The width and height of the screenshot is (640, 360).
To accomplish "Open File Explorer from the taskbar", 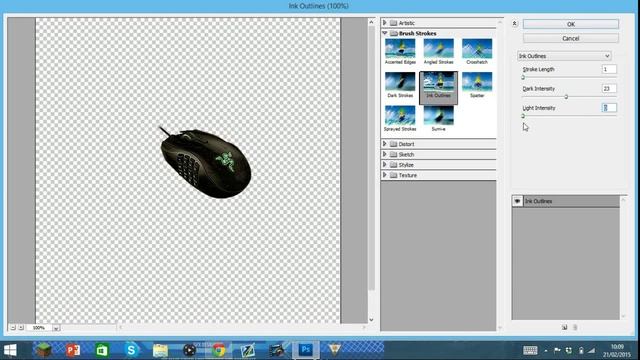I will [x=160, y=350].
